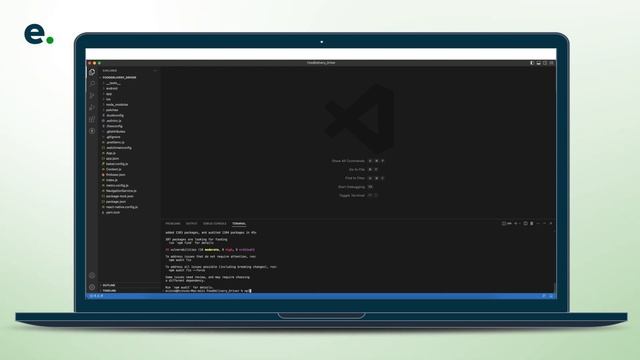Expand the android folder

(111, 88)
